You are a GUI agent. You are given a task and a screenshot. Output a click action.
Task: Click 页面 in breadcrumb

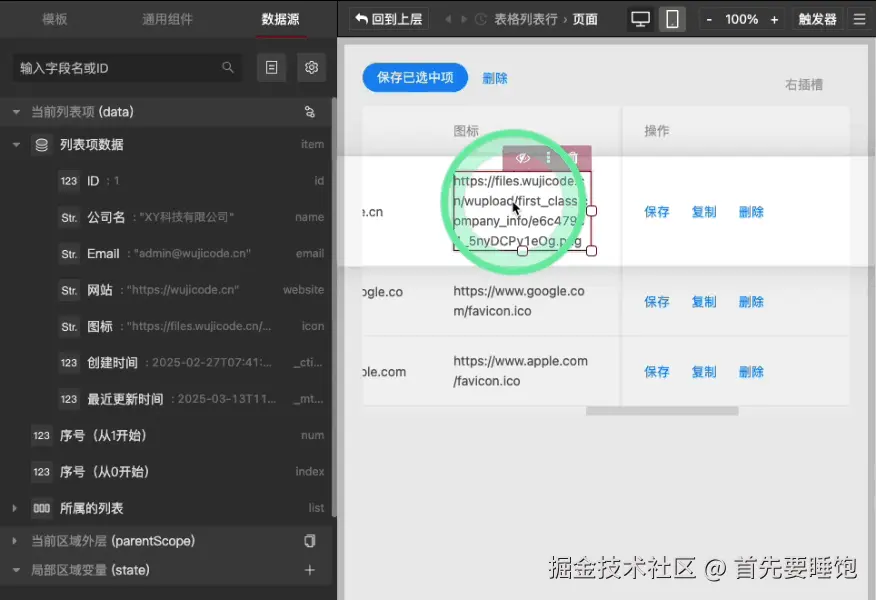[x=585, y=19]
